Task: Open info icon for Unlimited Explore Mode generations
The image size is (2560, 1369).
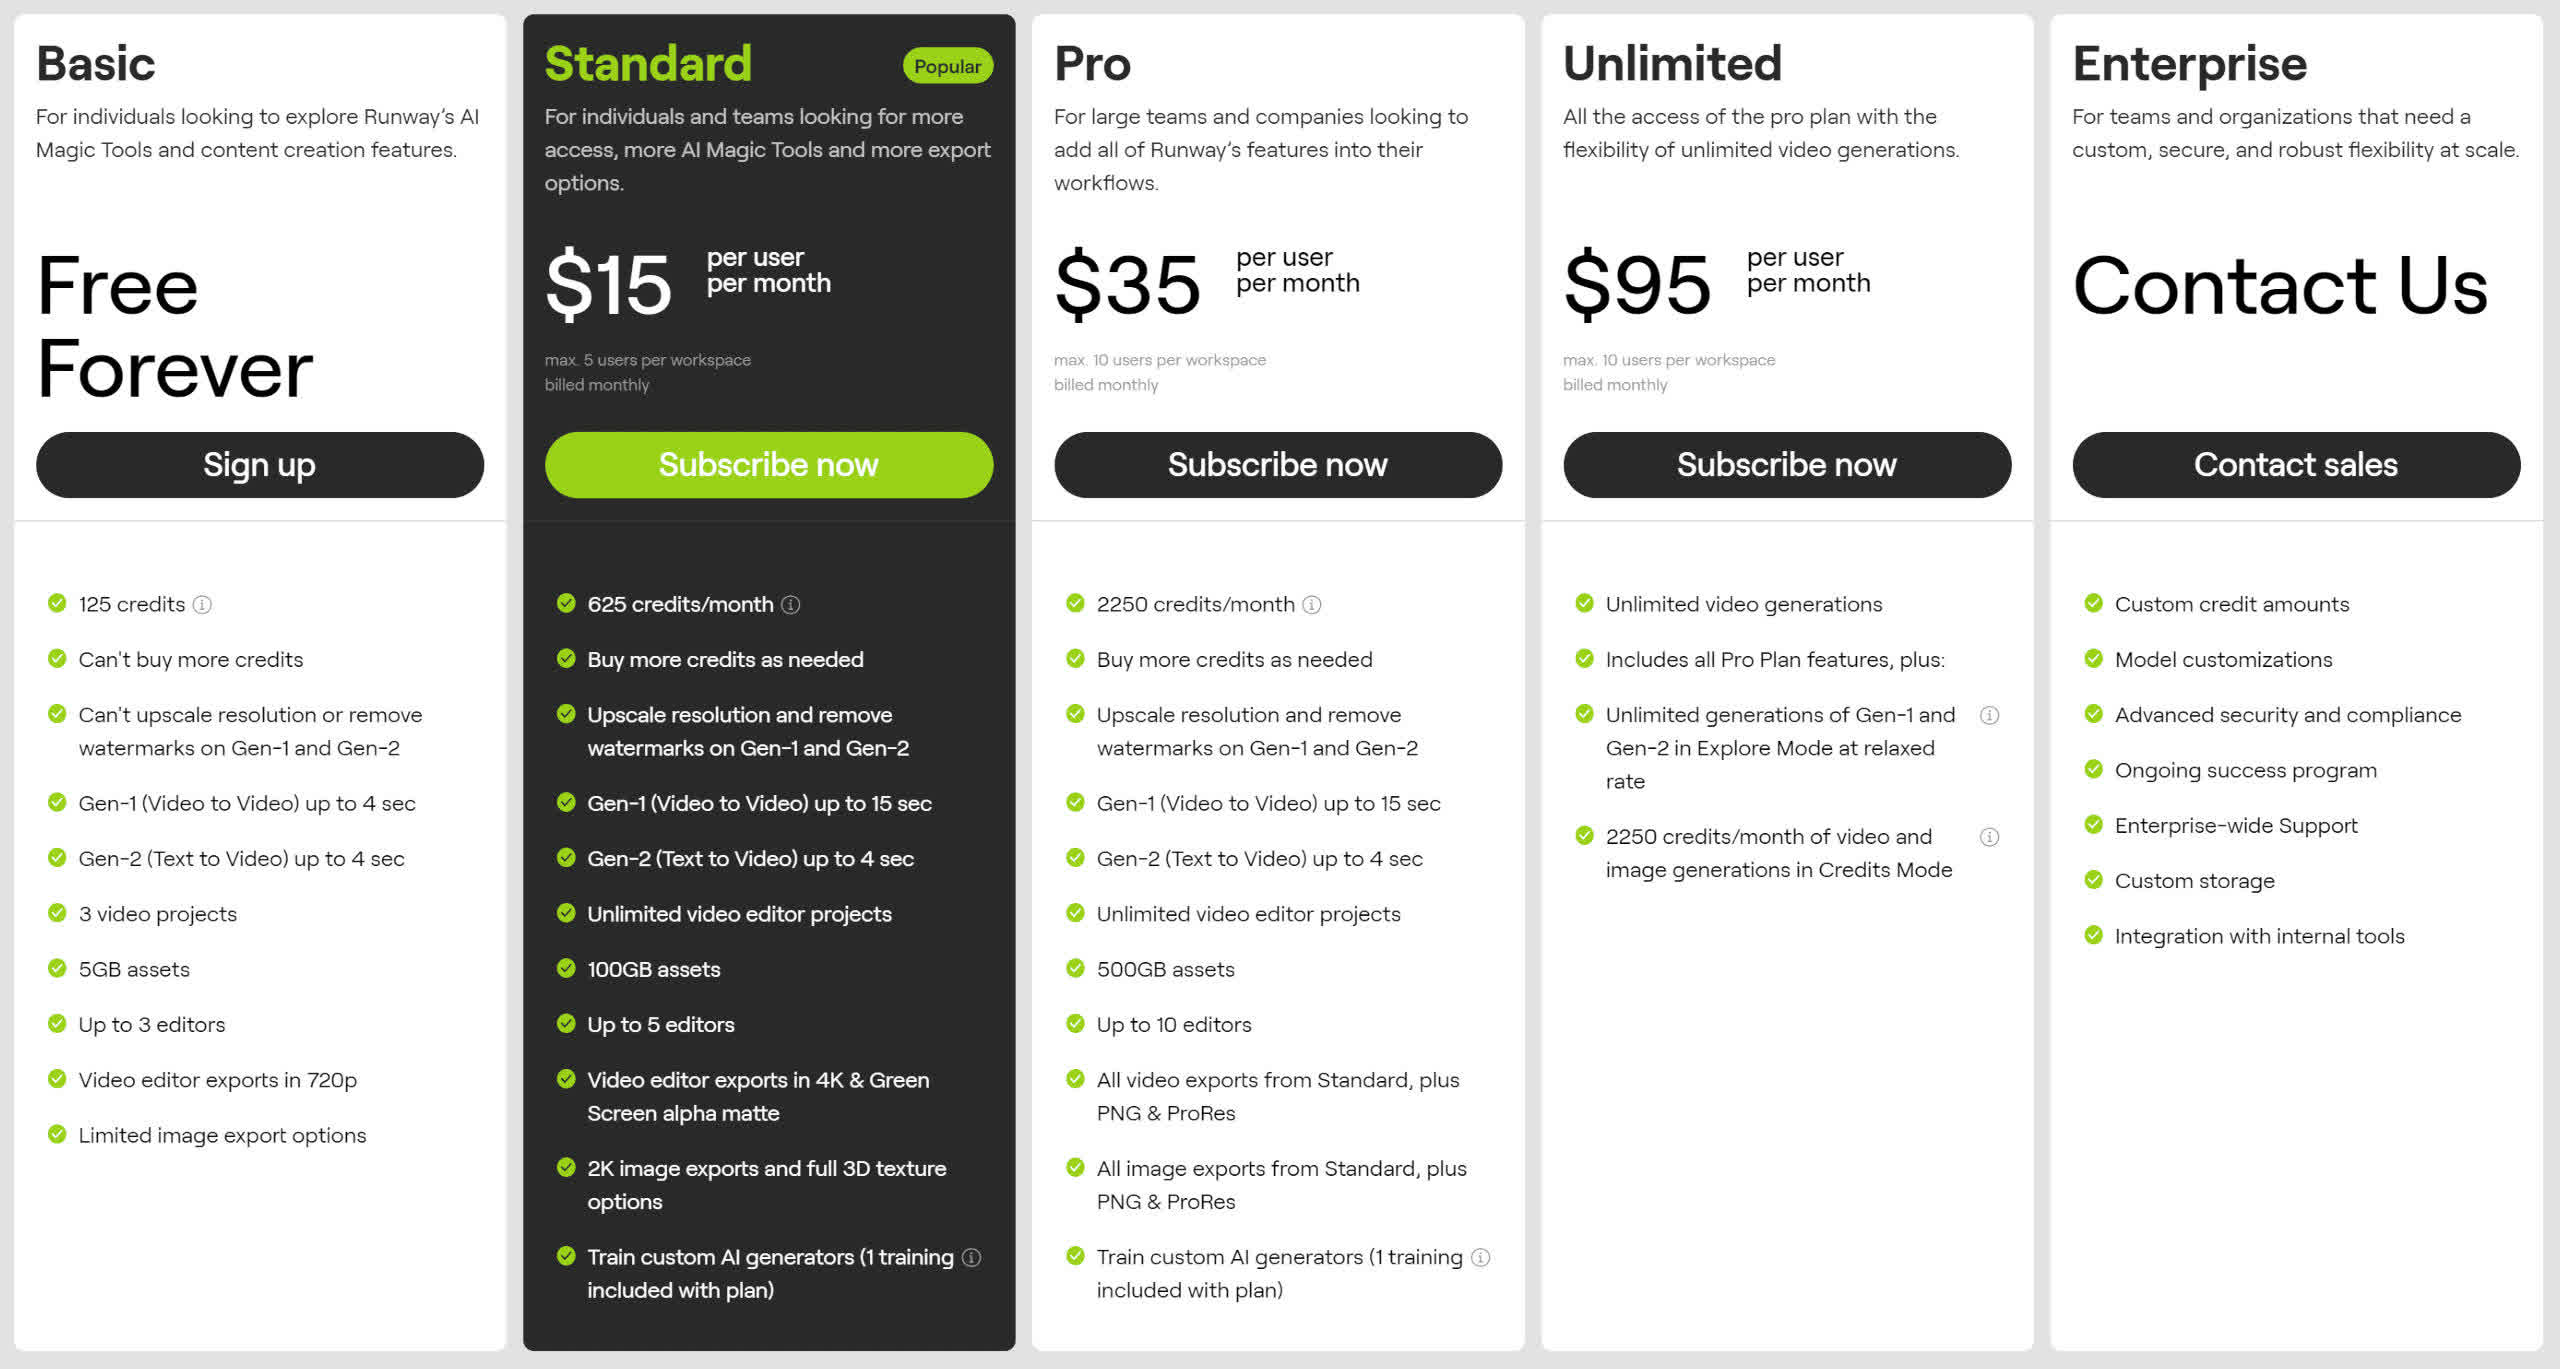Action: [1990, 715]
